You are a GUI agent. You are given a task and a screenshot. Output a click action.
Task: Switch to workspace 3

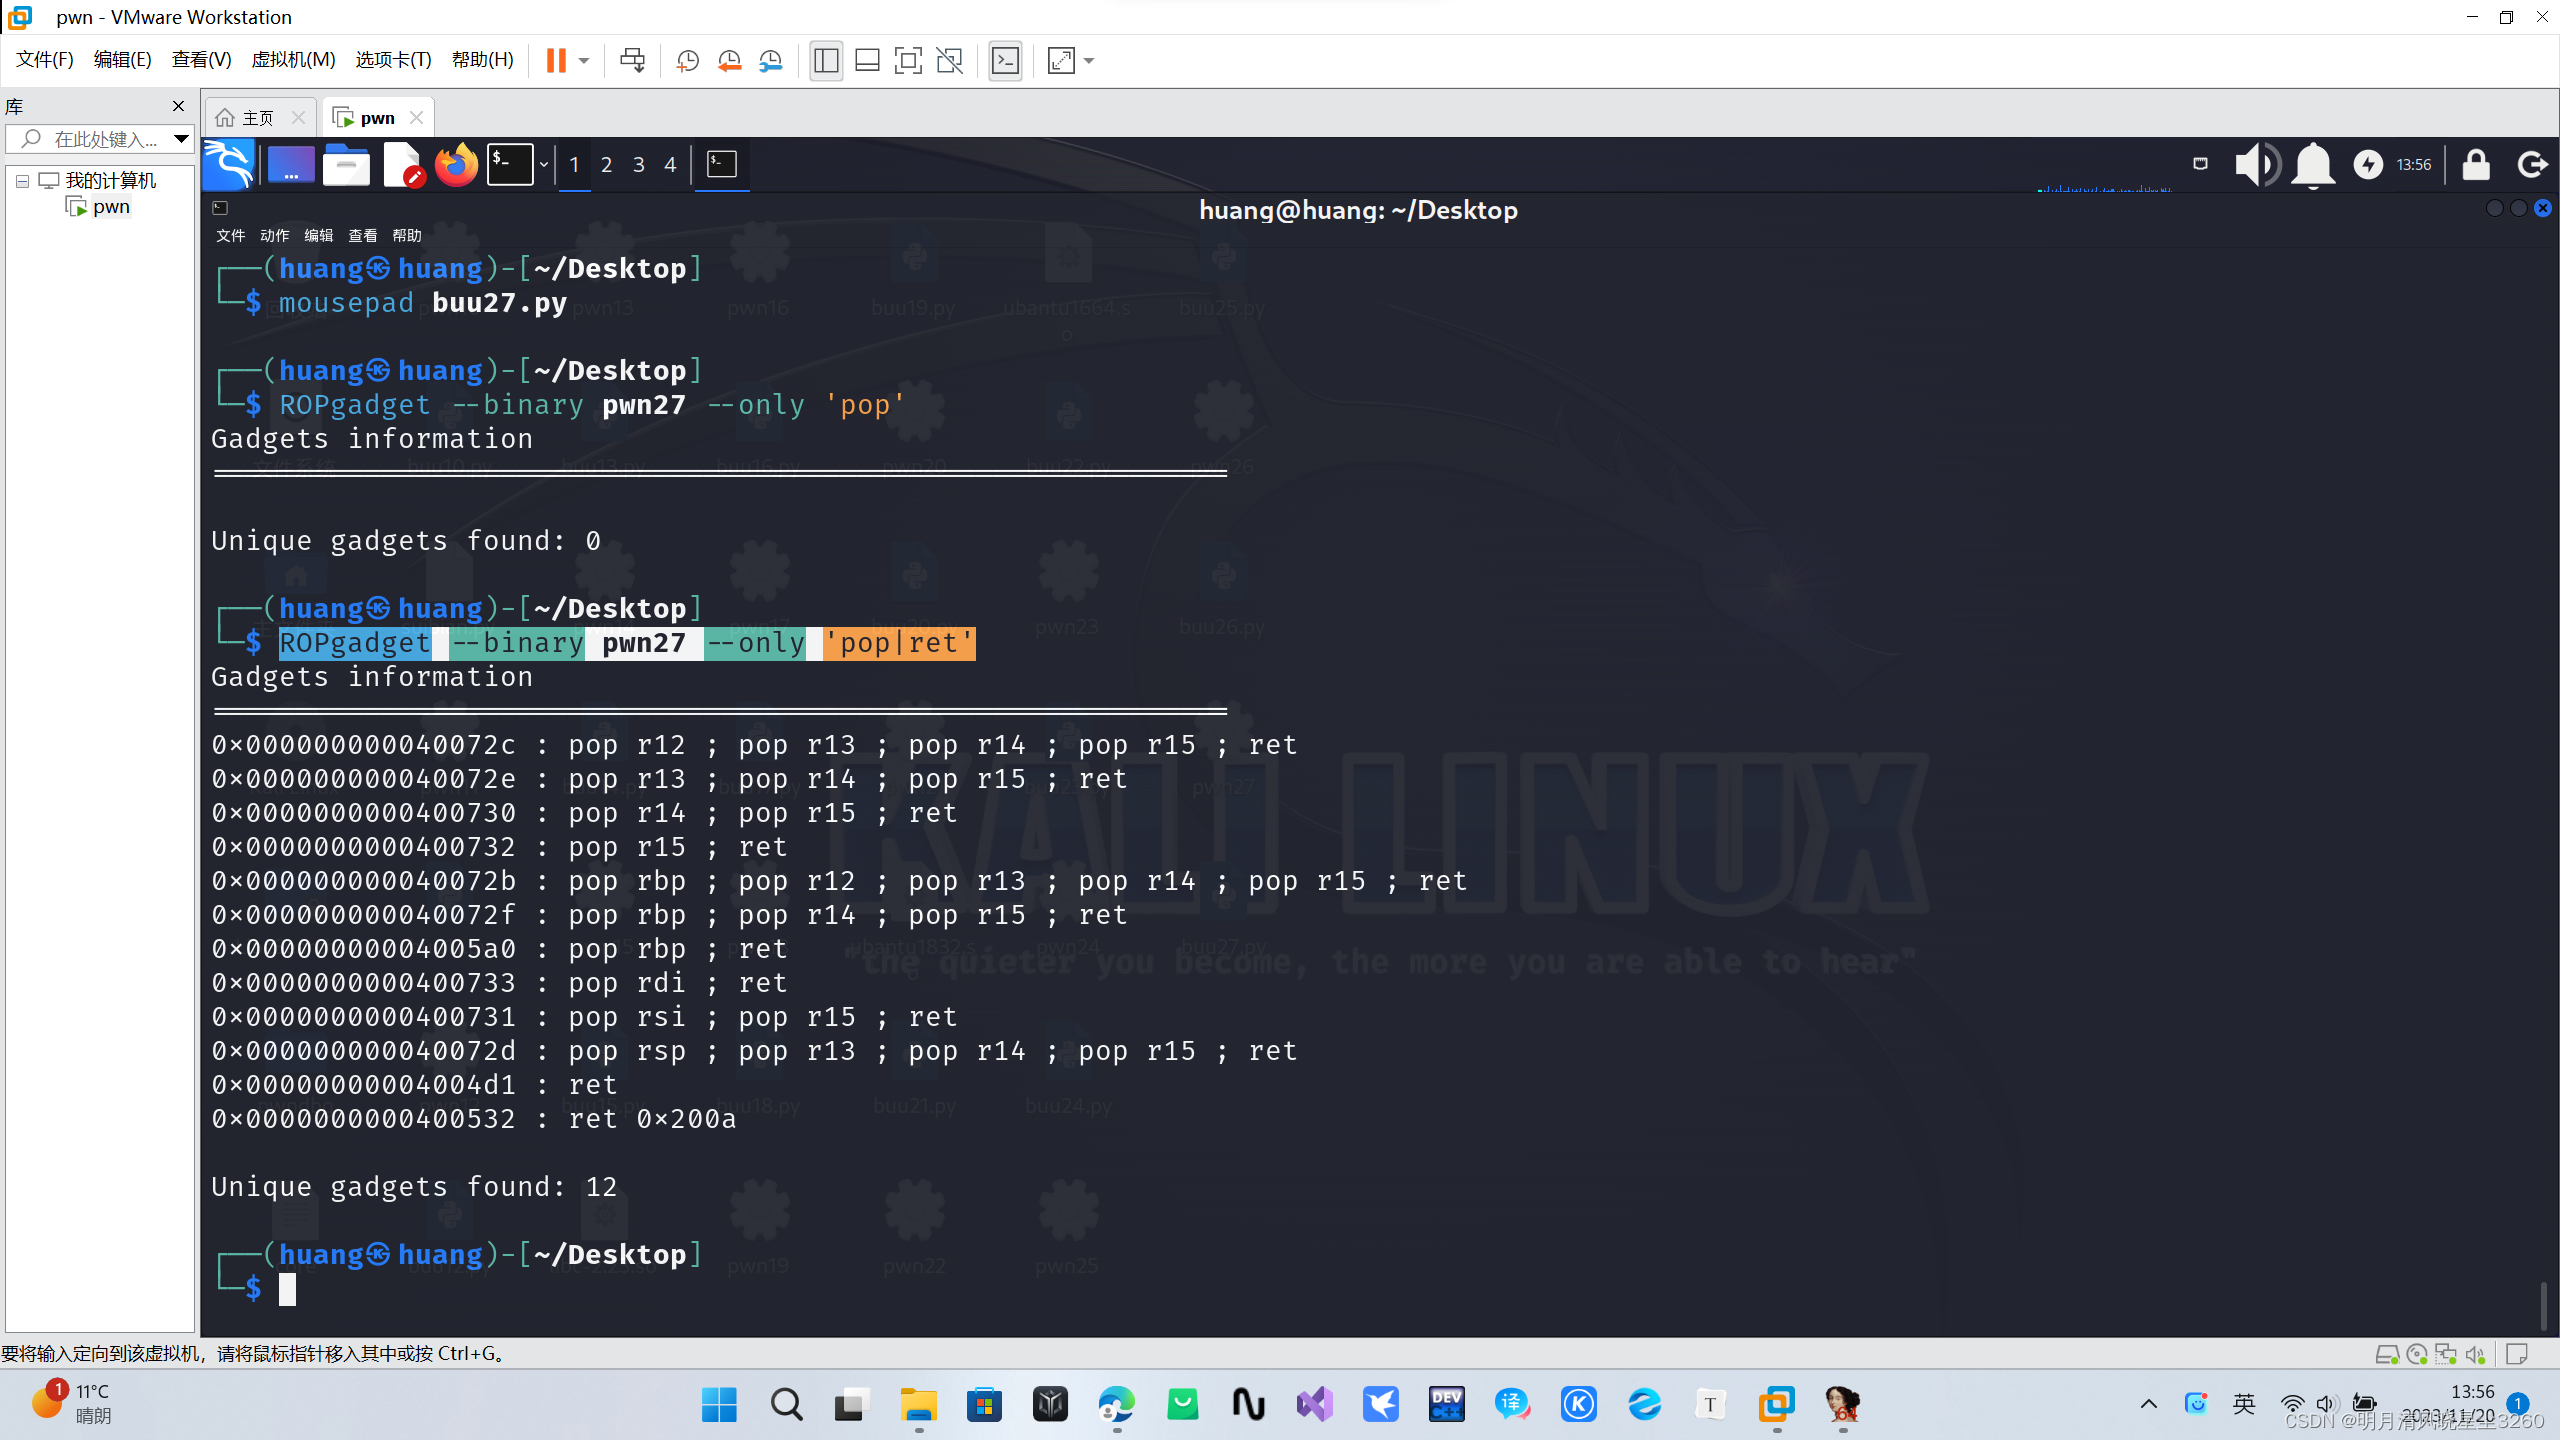tap(638, 165)
